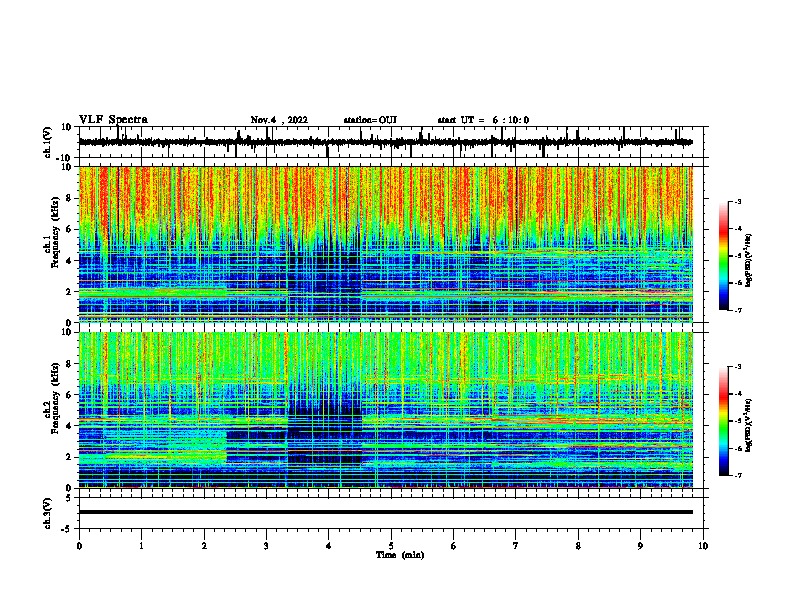This screenshot has height=612, width=792.
Task: Click the "8" kHz tick of ch.1 spectrogram
Action: click(69, 198)
